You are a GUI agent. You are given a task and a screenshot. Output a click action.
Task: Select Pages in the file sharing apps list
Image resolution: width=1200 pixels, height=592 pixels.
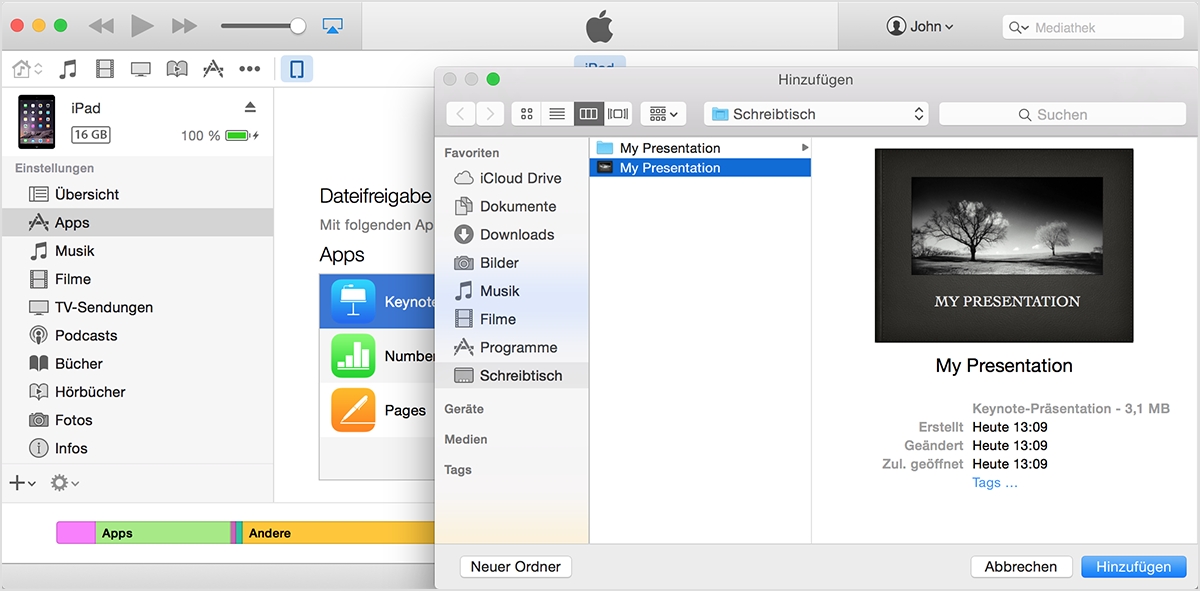tap(378, 410)
